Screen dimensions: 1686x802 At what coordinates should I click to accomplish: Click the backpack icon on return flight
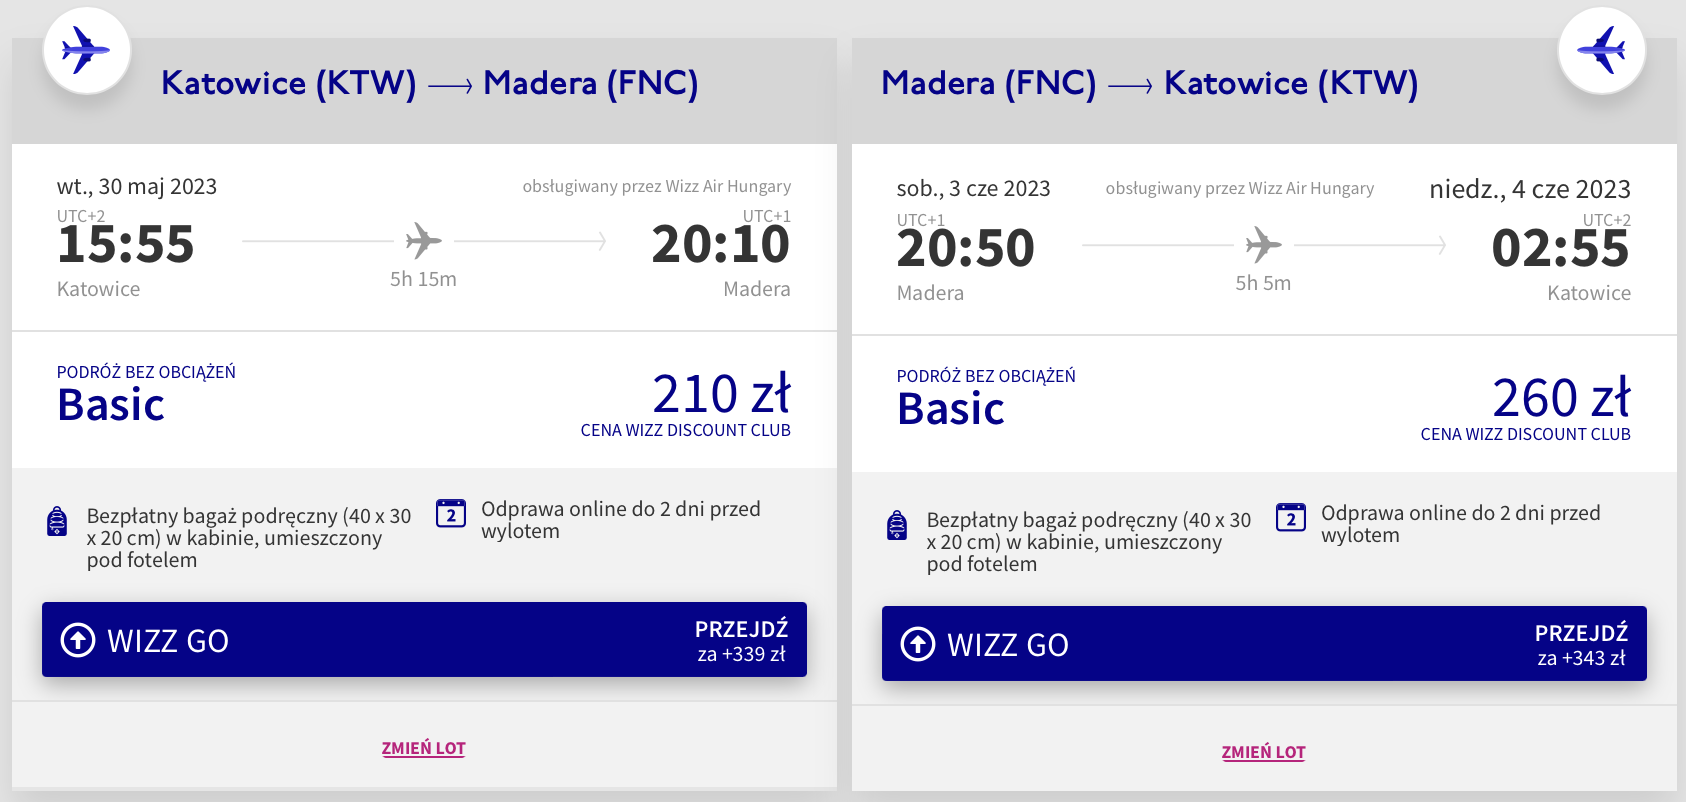click(898, 526)
